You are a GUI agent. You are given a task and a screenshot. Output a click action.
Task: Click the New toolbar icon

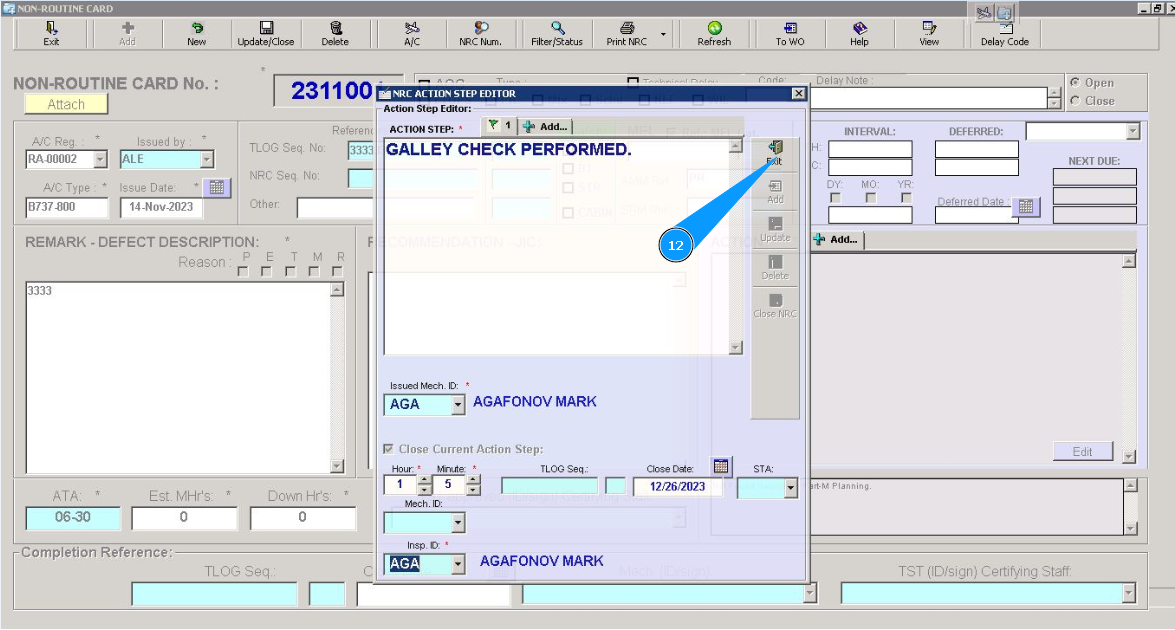(196, 34)
